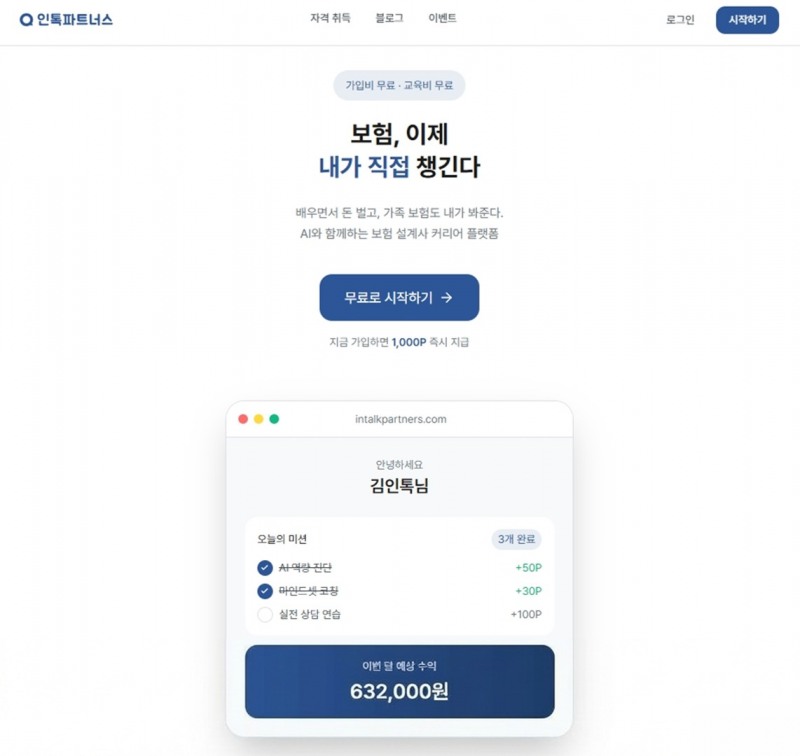
Task: Click the red traffic-light dot on the mockup window
Action: (x=241, y=419)
